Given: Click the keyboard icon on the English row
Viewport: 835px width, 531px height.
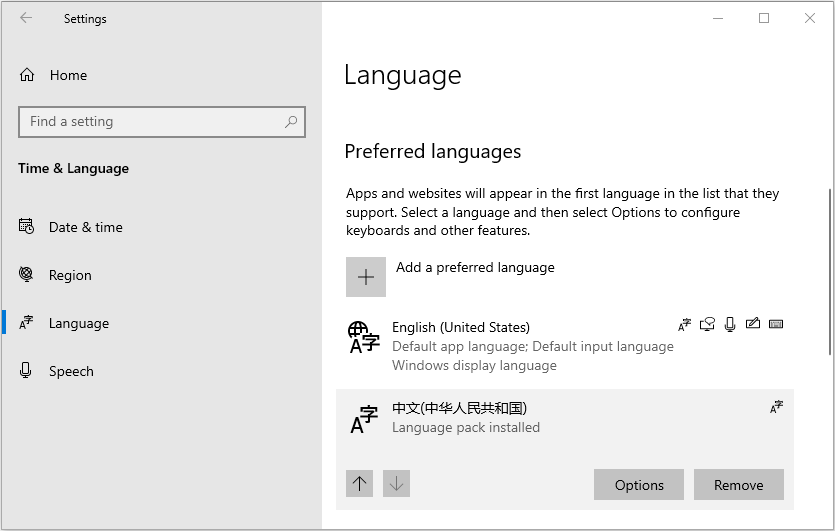Looking at the screenshot, I should click(776, 324).
